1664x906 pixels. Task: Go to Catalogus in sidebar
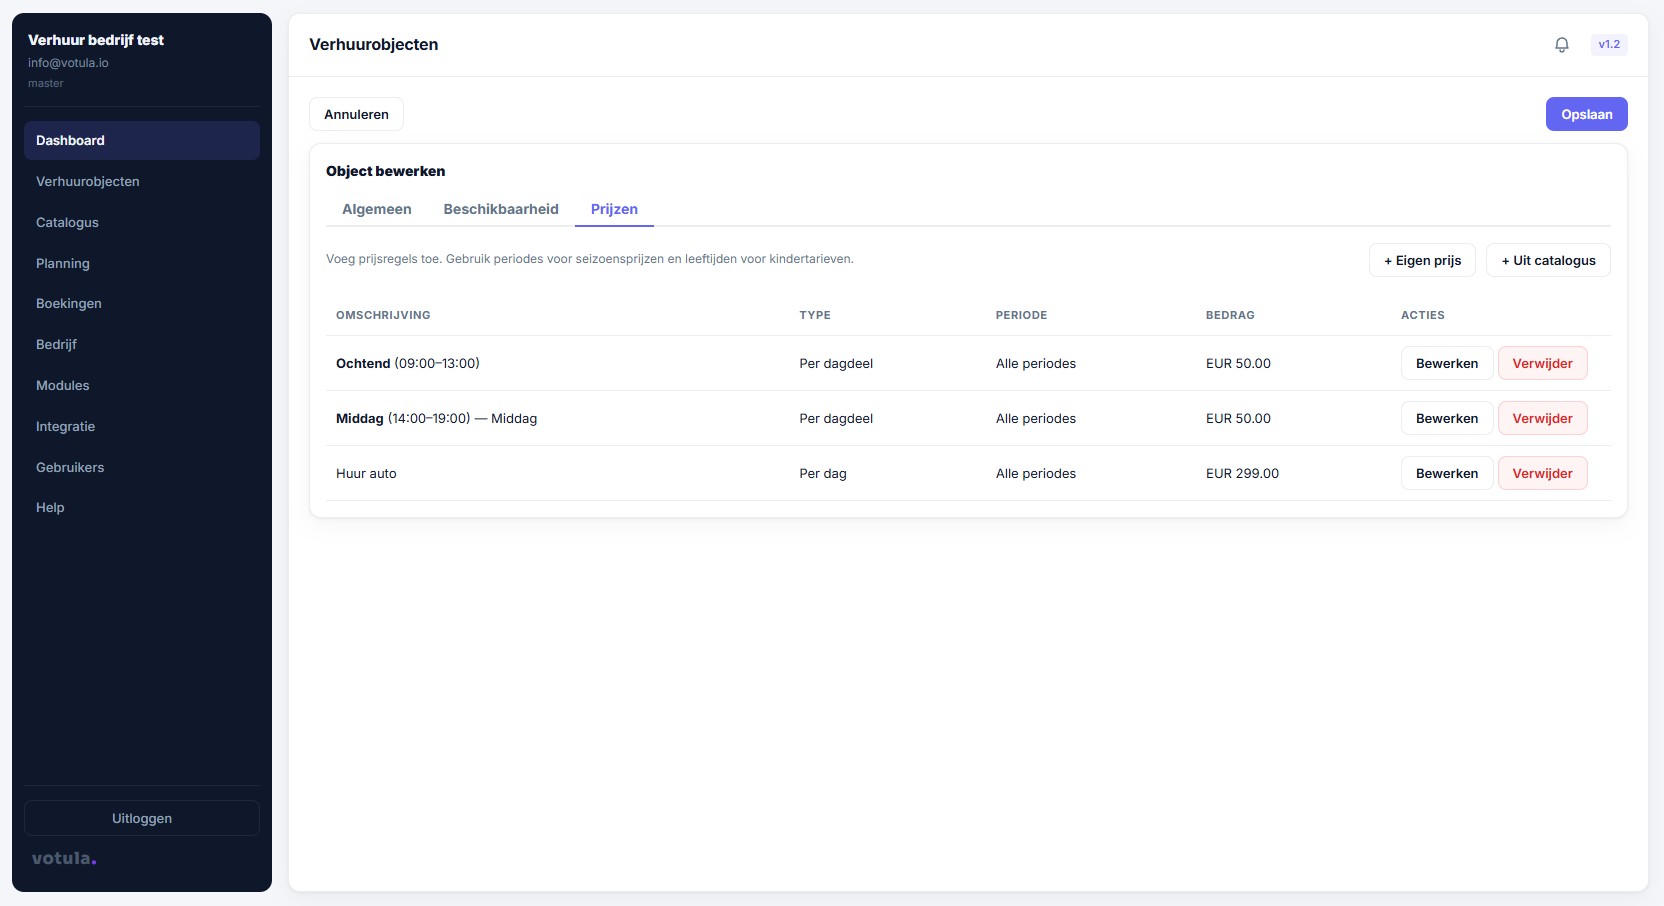(67, 222)
